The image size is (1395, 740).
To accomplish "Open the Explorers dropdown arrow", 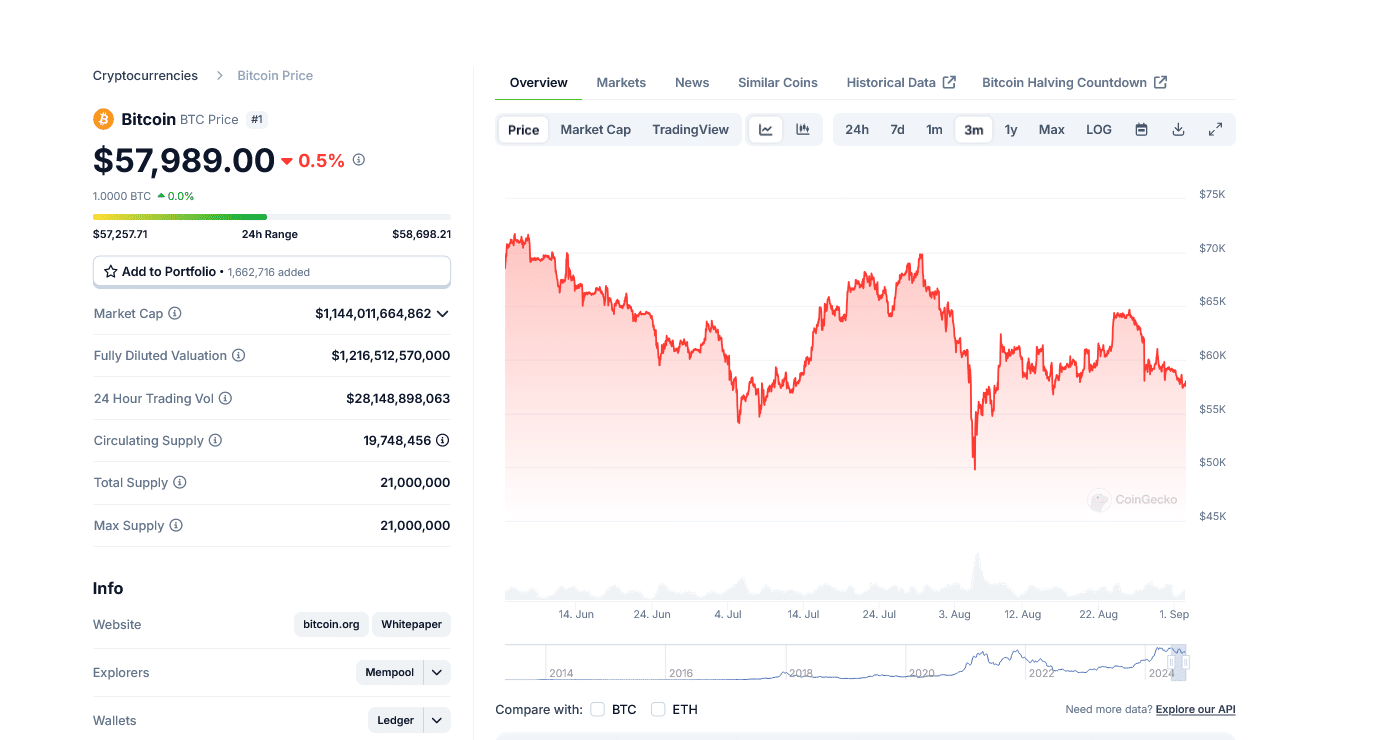I will [x=437, y=673].
